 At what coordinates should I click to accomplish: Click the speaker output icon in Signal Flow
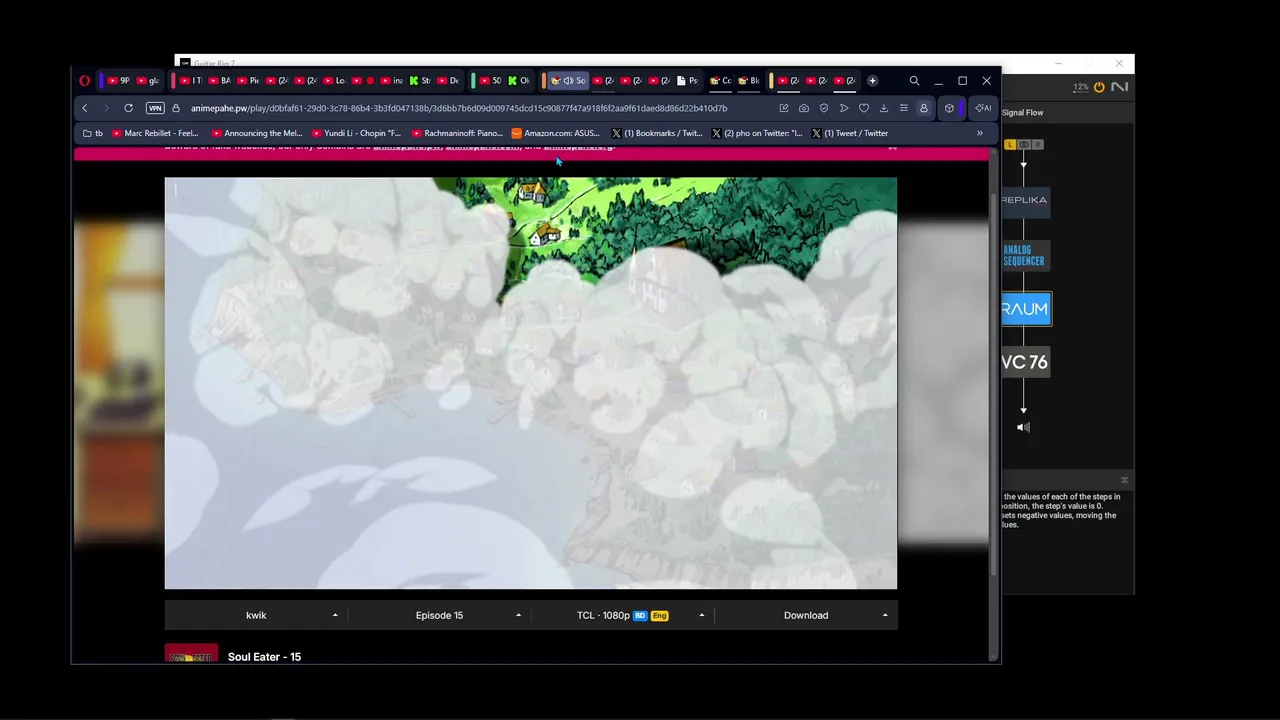[x=1023, y=427]
